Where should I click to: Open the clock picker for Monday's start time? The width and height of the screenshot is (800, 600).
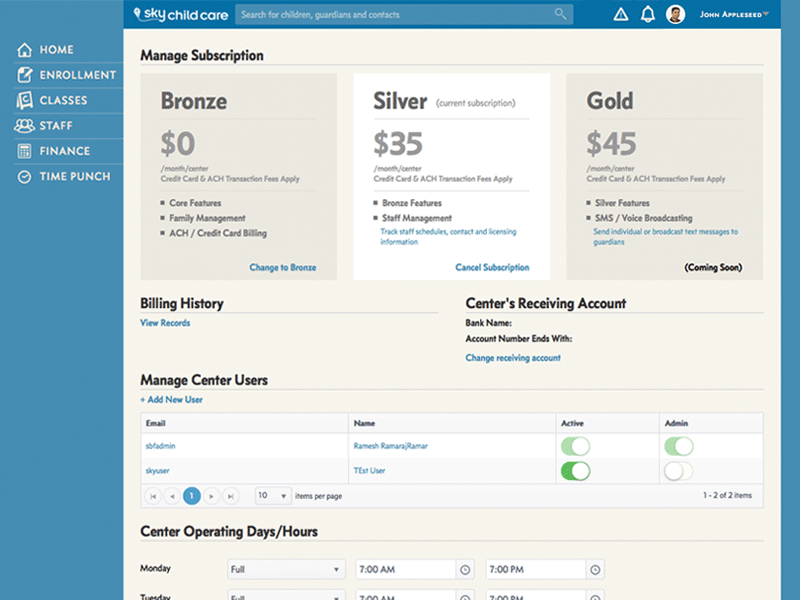click(x=466, y=568)
